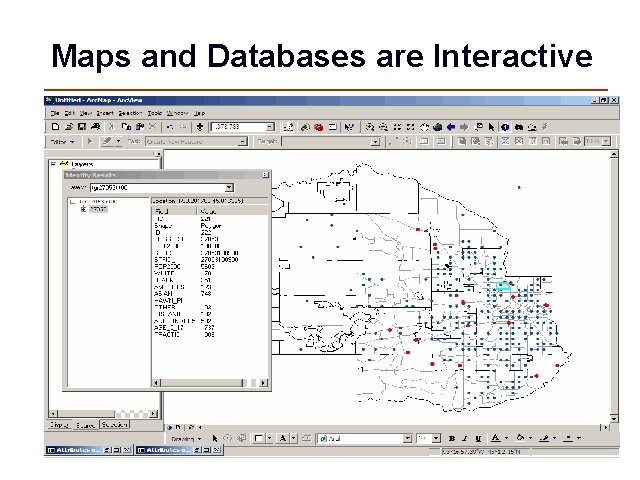Expand the feature node in Identify Results tree
640x480 pixels.
[x=83, y=209]
